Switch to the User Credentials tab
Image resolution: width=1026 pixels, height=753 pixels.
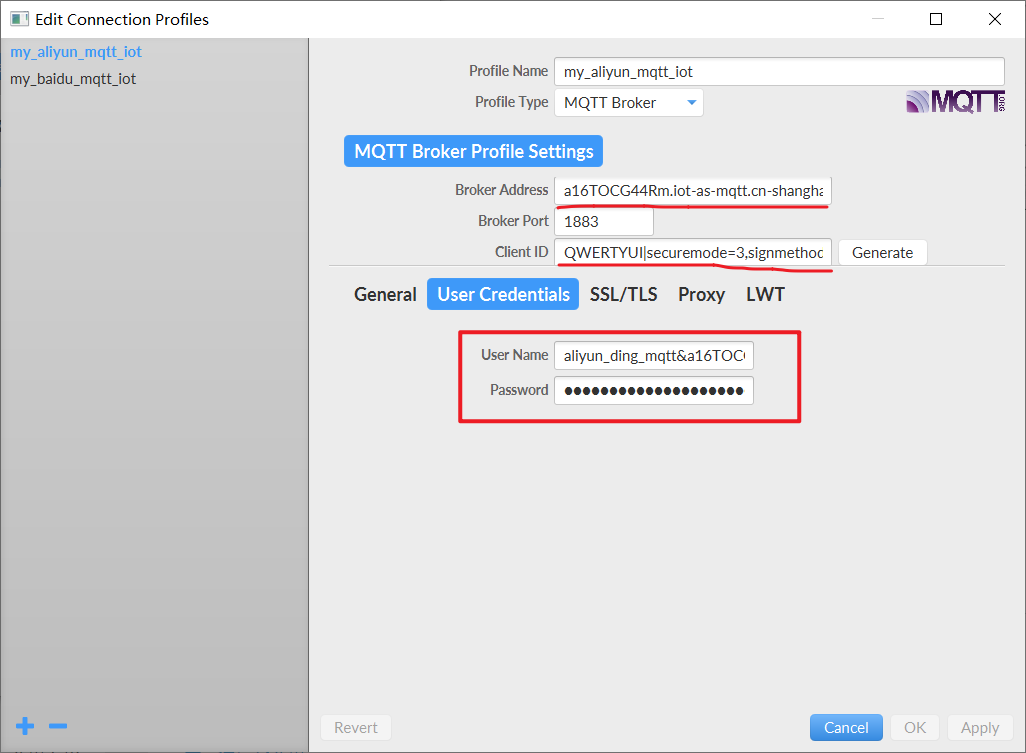click(x=503, y=294)
